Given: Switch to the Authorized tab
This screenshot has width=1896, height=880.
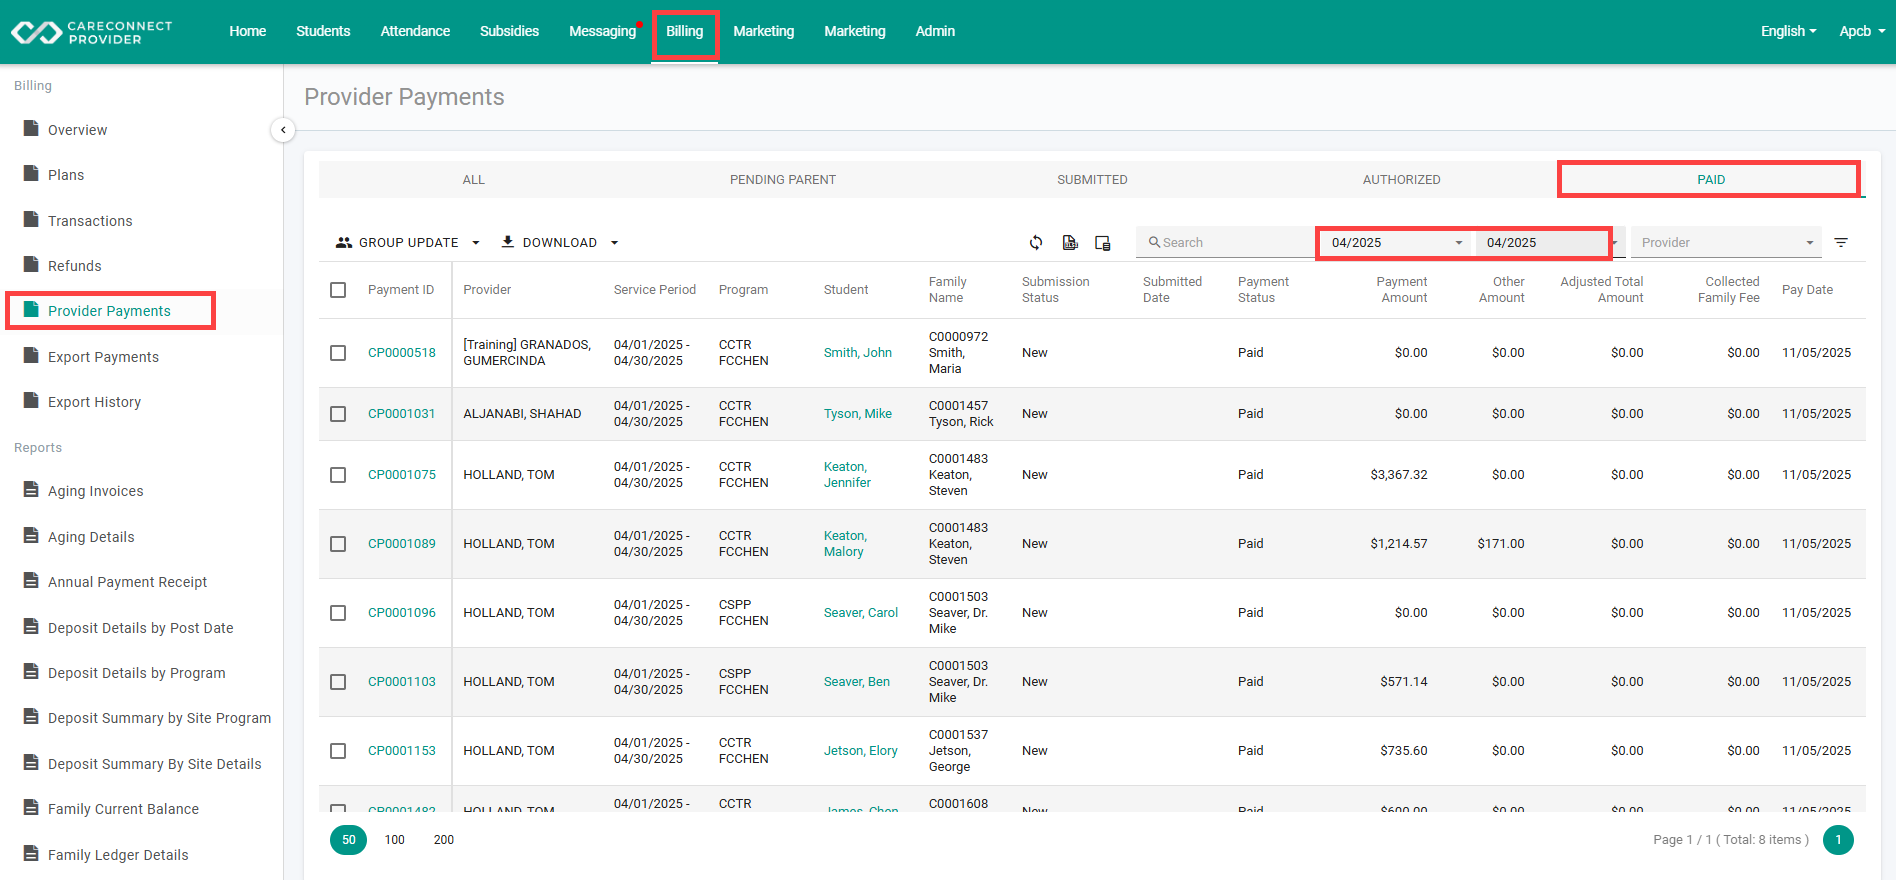Looking at the screenshot, I should click(x=1401, y=180).
